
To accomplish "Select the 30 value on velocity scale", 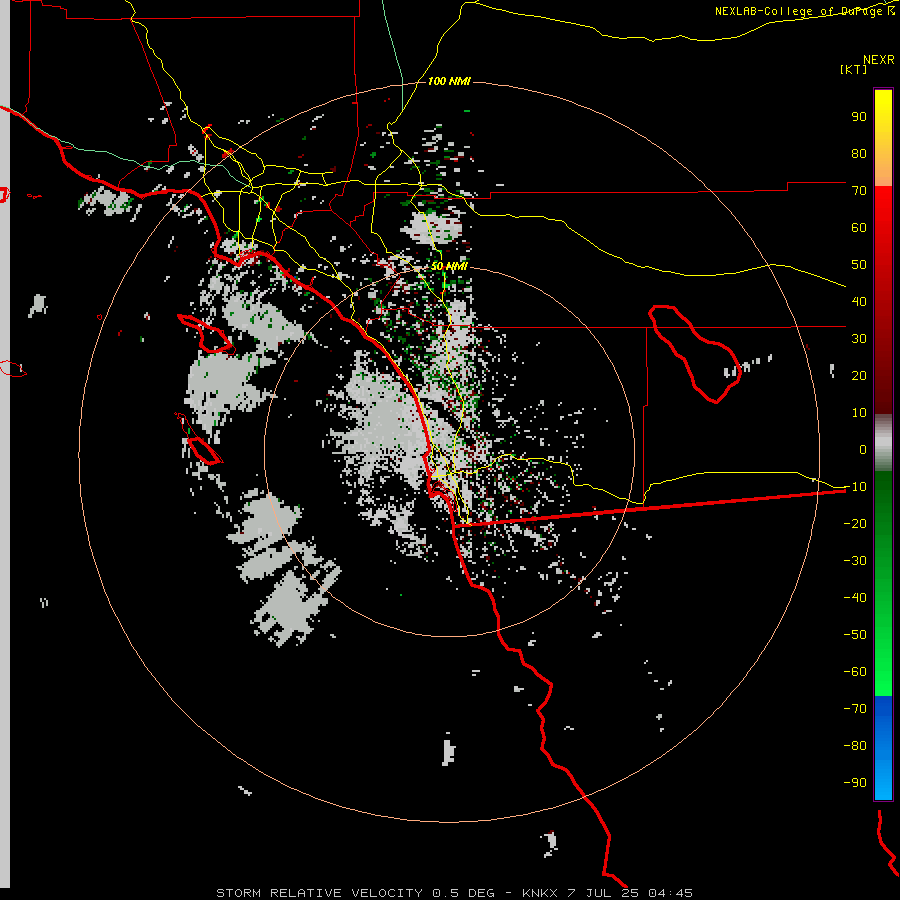I will (859, 339).
